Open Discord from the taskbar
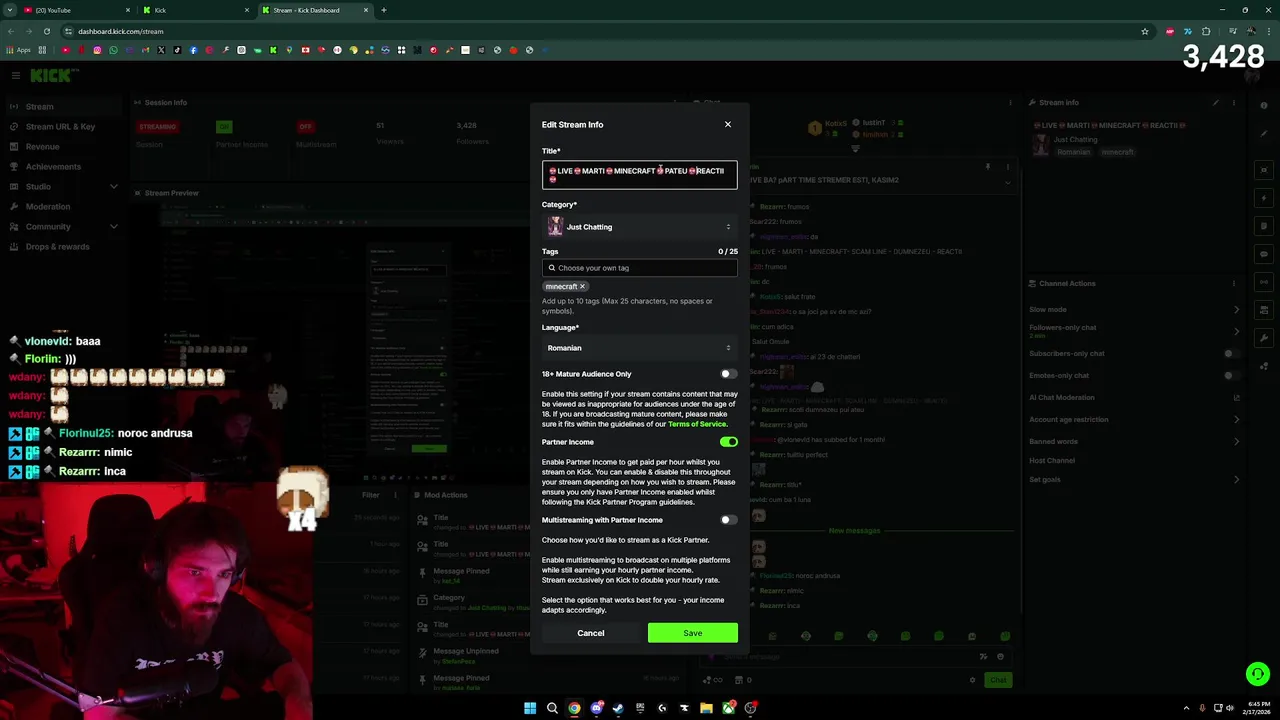The image size is (1280, 720). (596, 708)
